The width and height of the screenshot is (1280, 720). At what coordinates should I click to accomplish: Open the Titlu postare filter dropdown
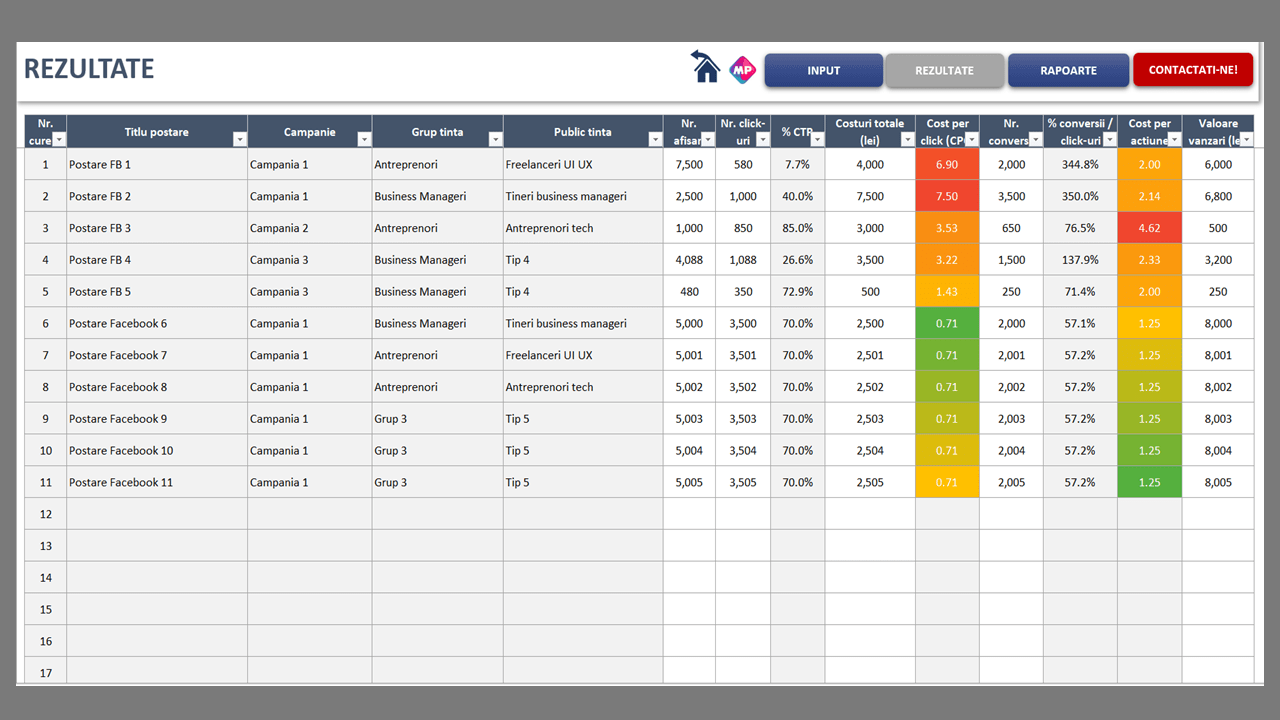click(239, 140)
